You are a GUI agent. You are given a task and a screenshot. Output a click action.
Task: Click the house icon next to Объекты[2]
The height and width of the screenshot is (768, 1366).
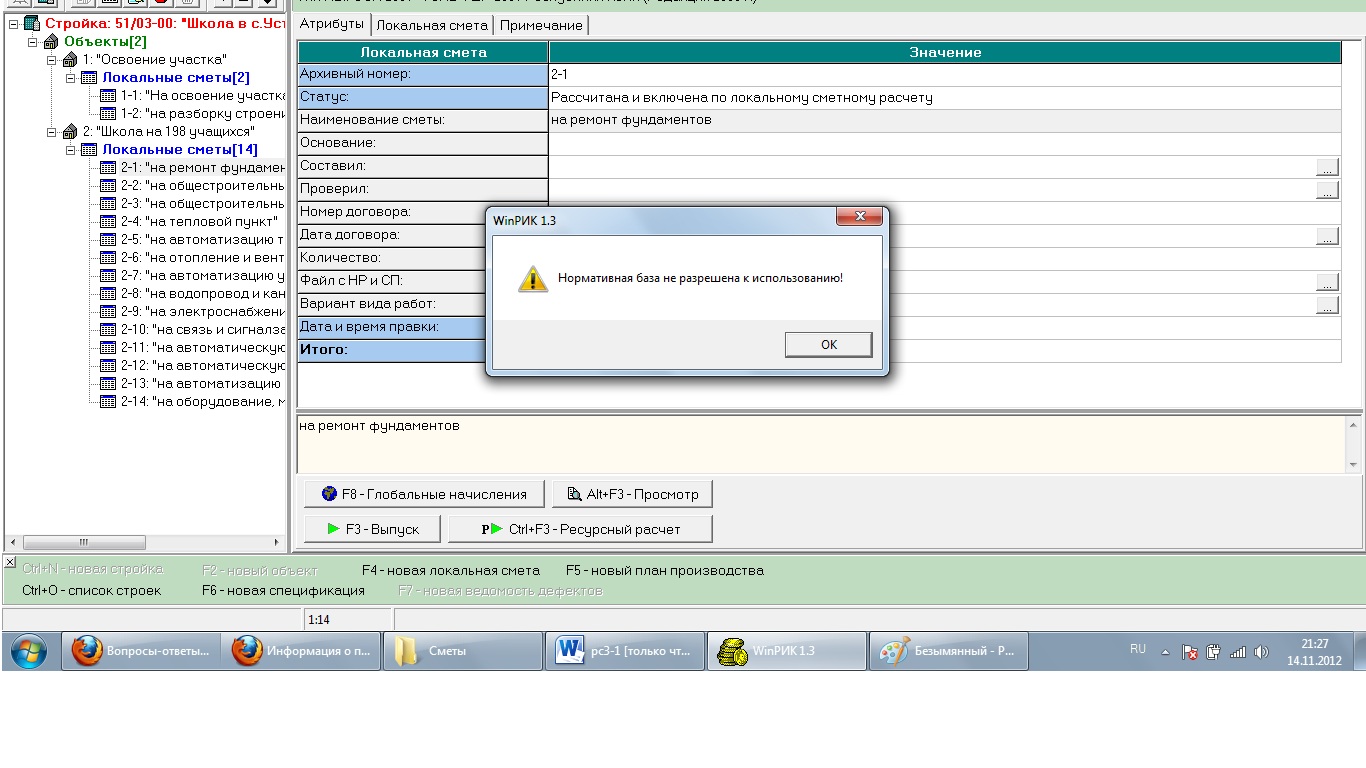pyautogui.click(x=52, y=41)
